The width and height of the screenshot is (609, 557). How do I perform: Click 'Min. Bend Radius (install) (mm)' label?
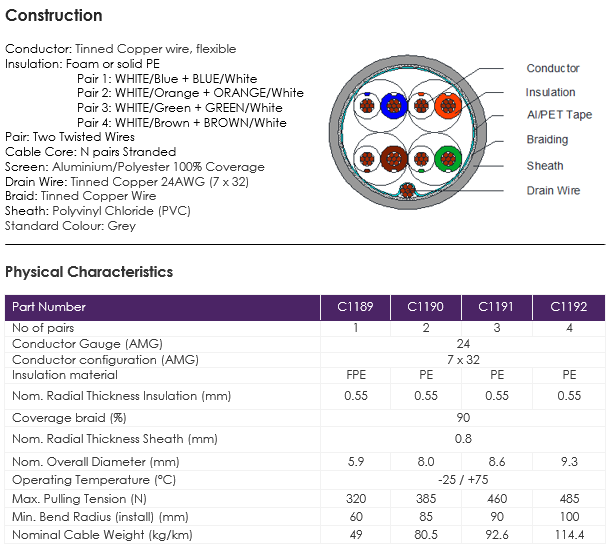(100, 517)
